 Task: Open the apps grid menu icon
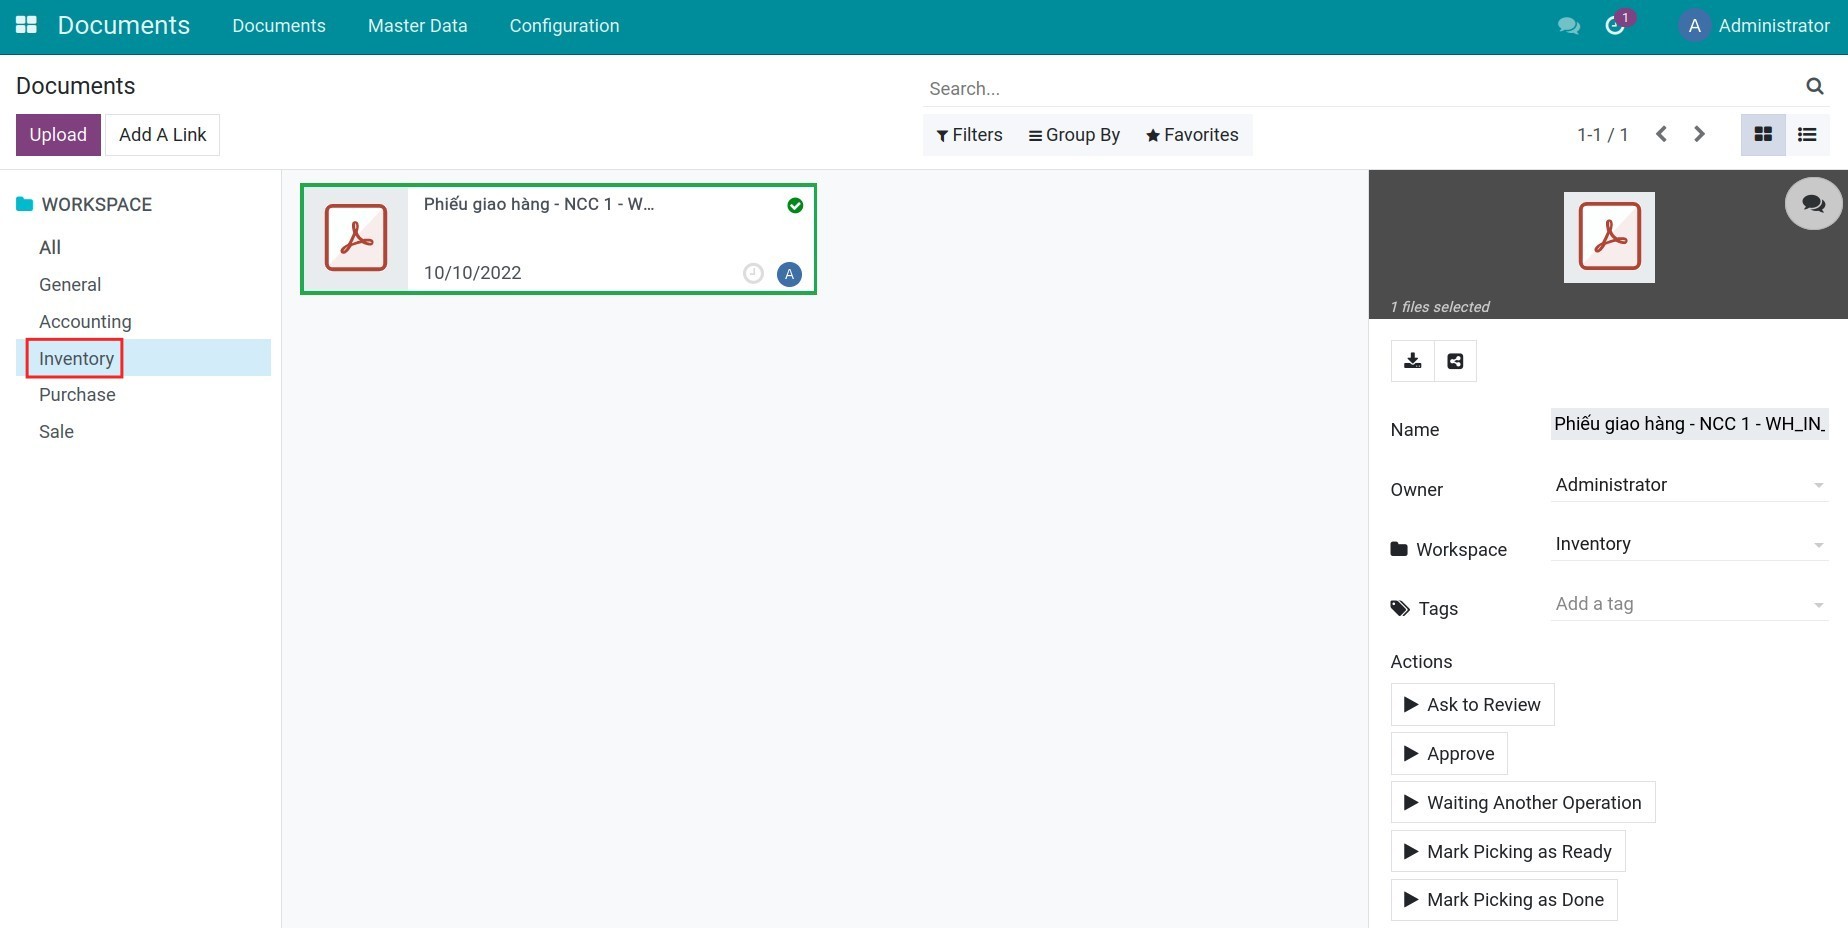(x=27, y=25)
